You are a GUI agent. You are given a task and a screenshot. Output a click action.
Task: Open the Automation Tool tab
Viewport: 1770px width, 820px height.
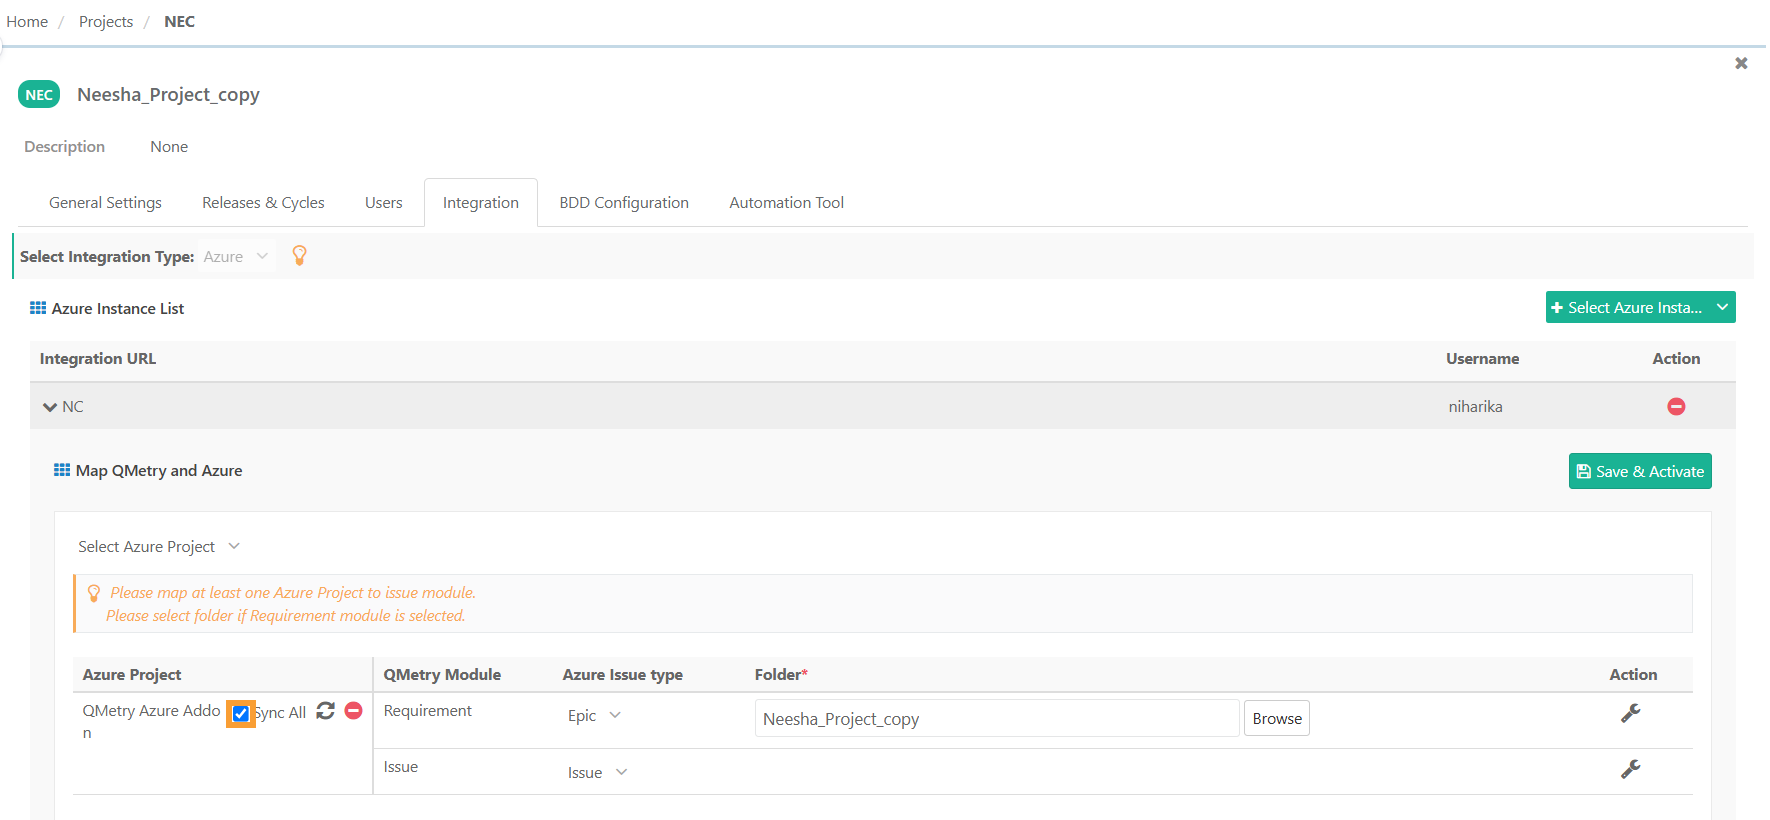pos(787,203)
